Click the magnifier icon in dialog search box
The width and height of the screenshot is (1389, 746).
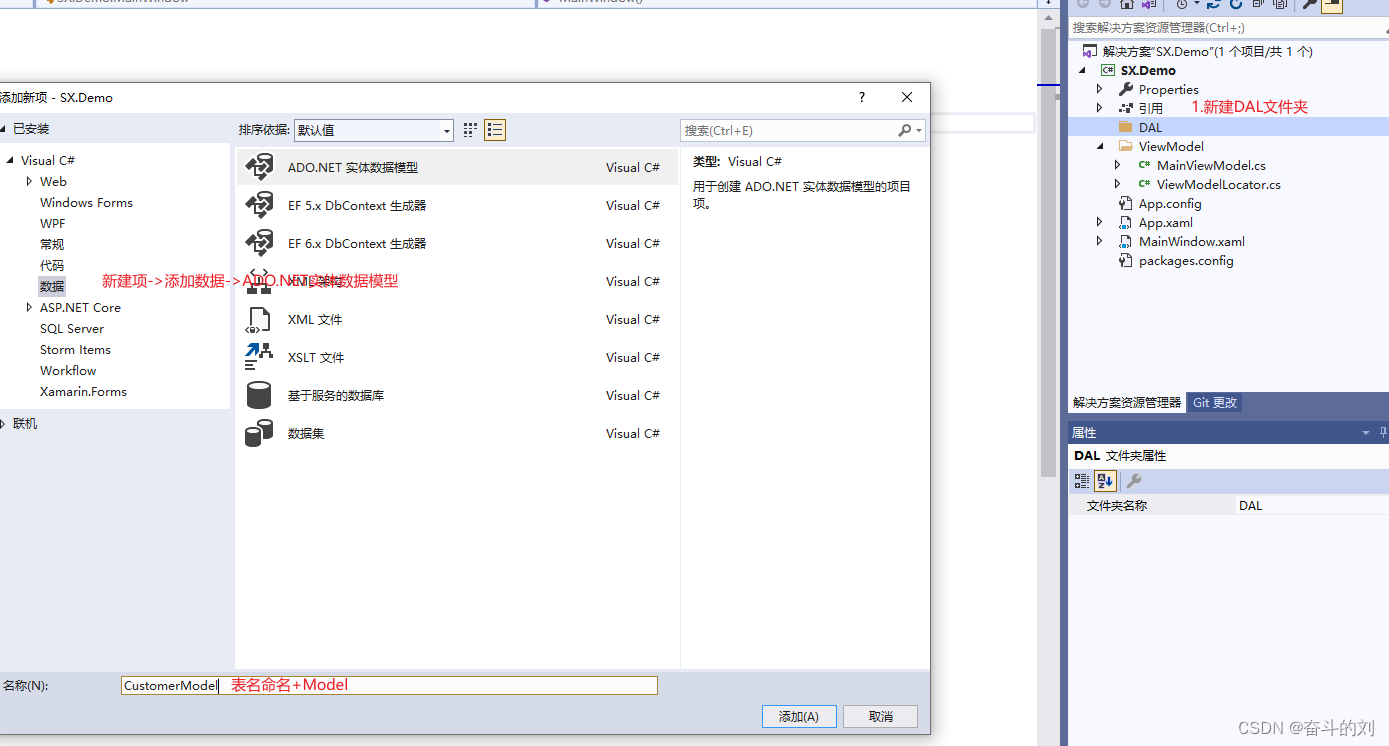[x=904, y=130]
